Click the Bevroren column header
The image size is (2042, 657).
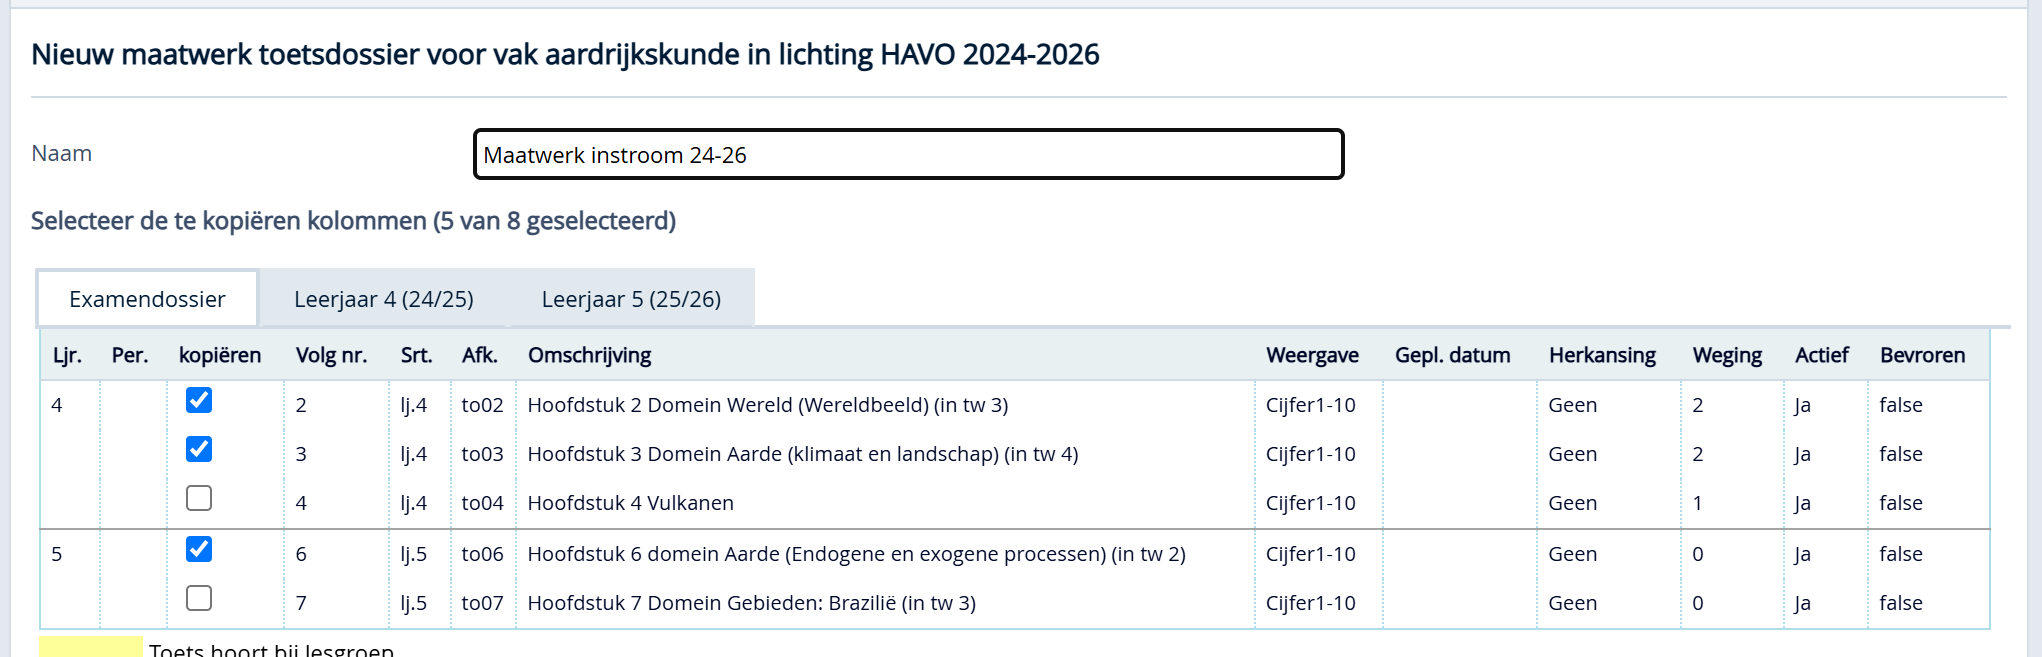point(1922,355)
